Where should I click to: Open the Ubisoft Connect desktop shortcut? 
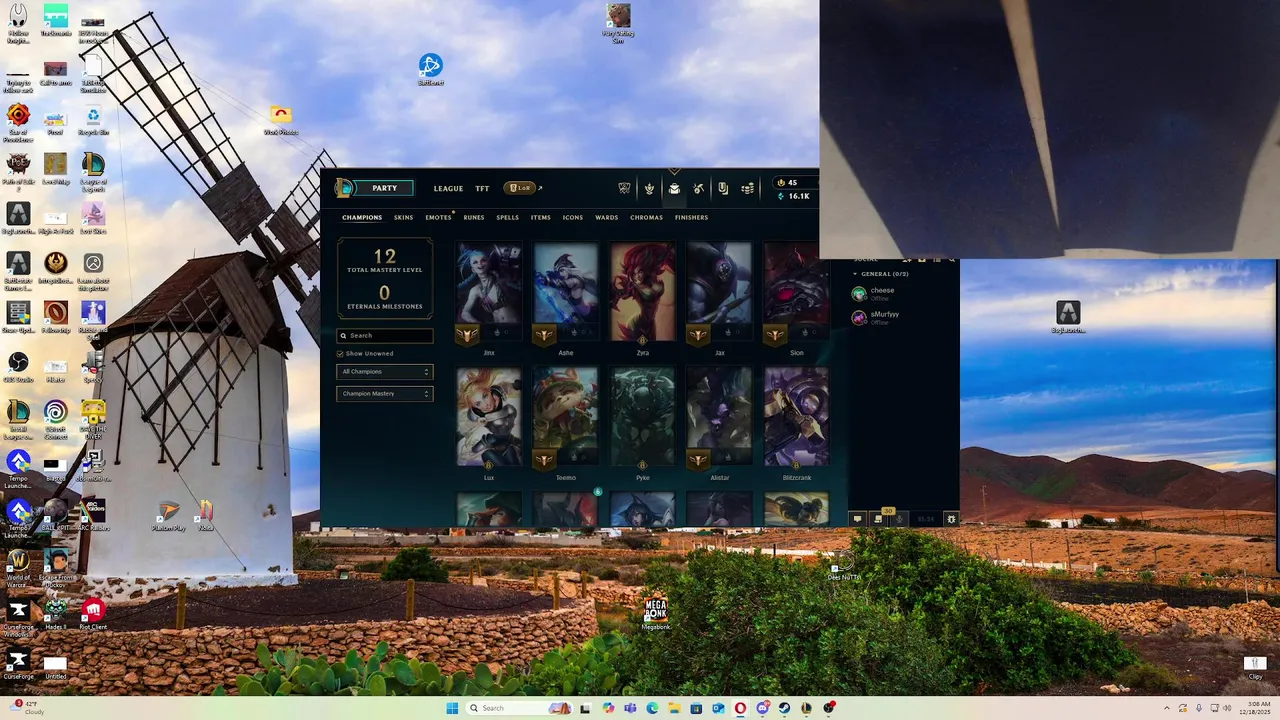(55, 419)
